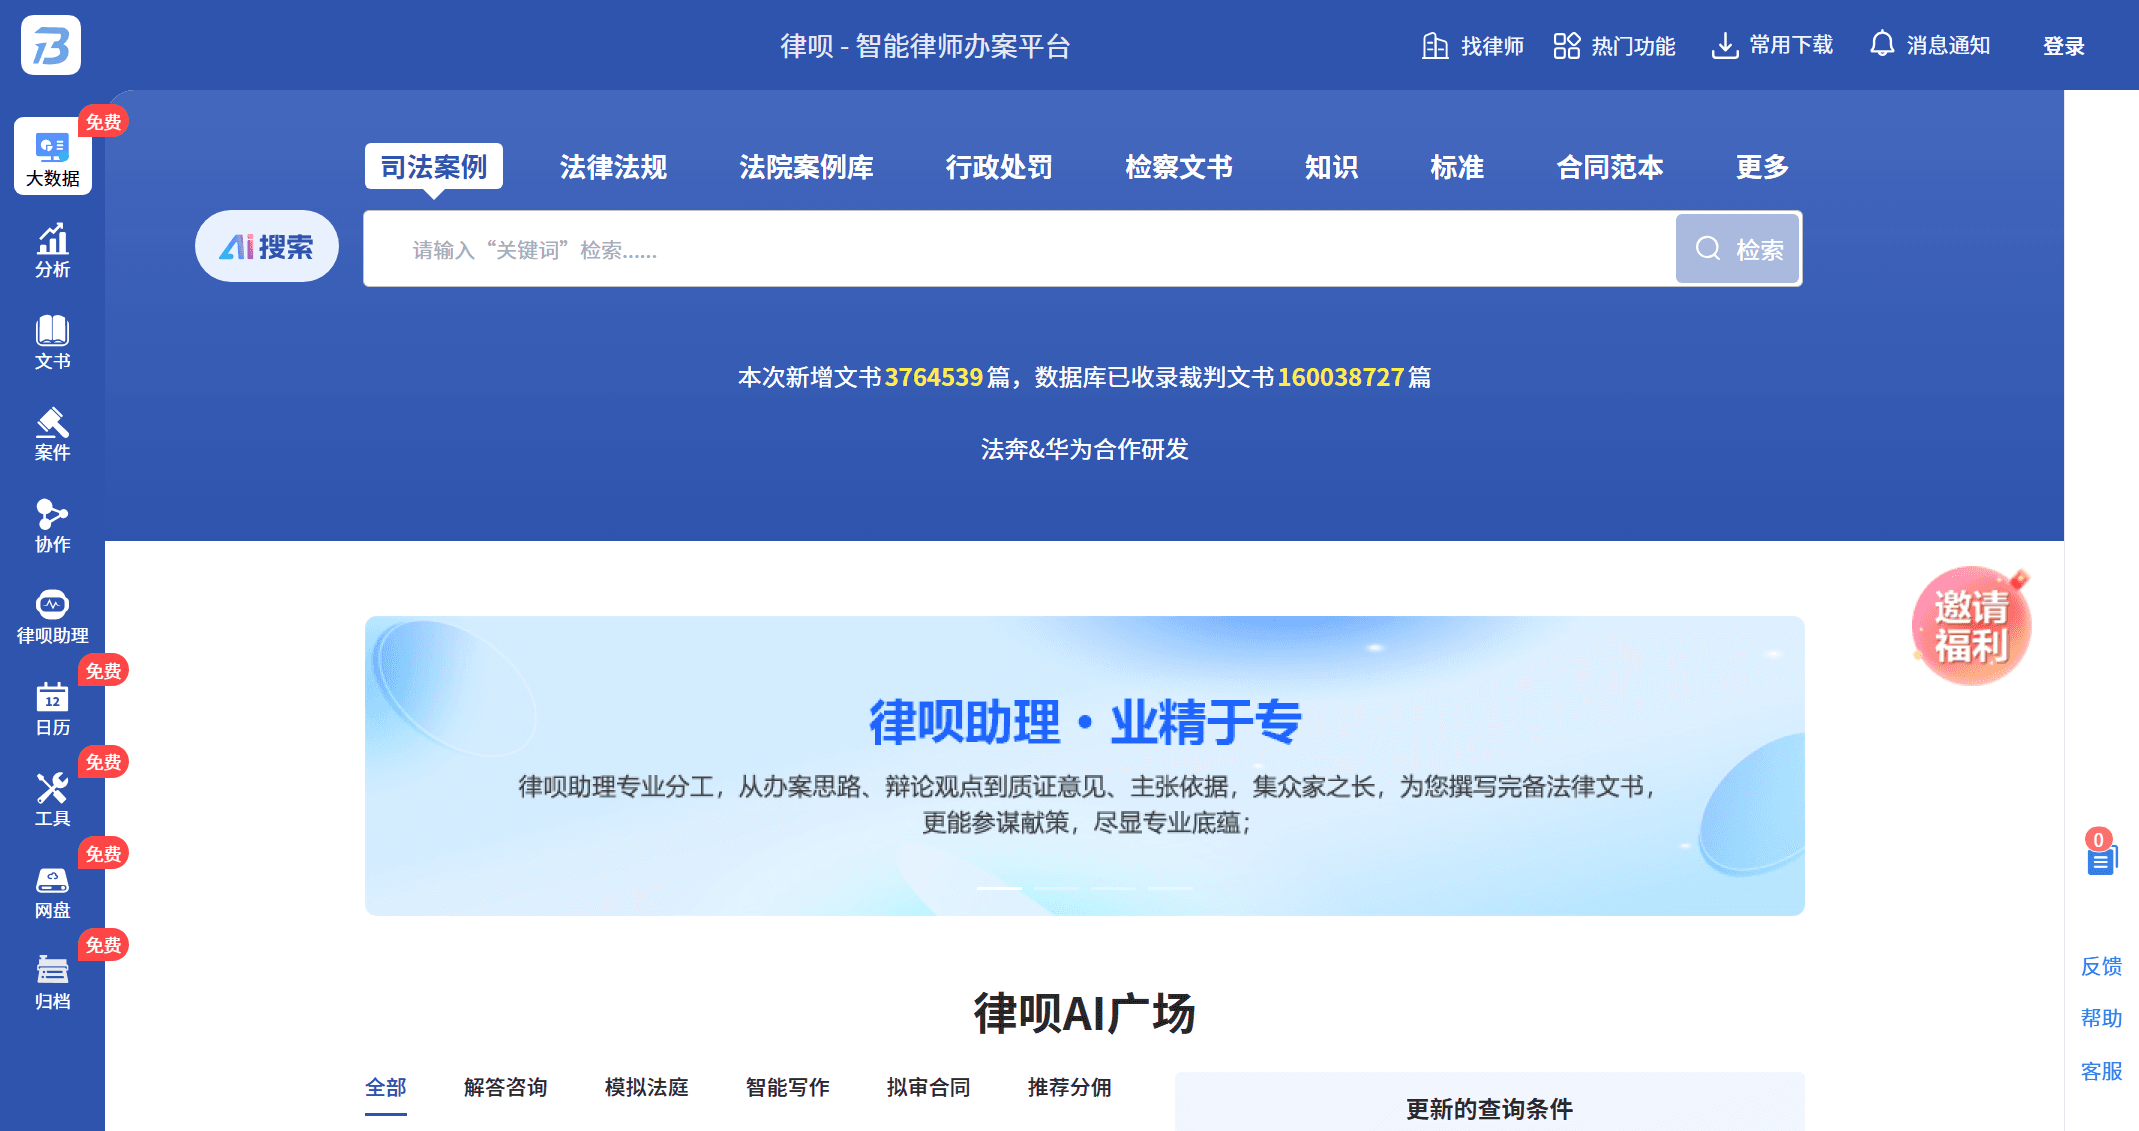Open the 日历 calendar tool
This screenshot has width=2139, height=1131.
(51, 707)
